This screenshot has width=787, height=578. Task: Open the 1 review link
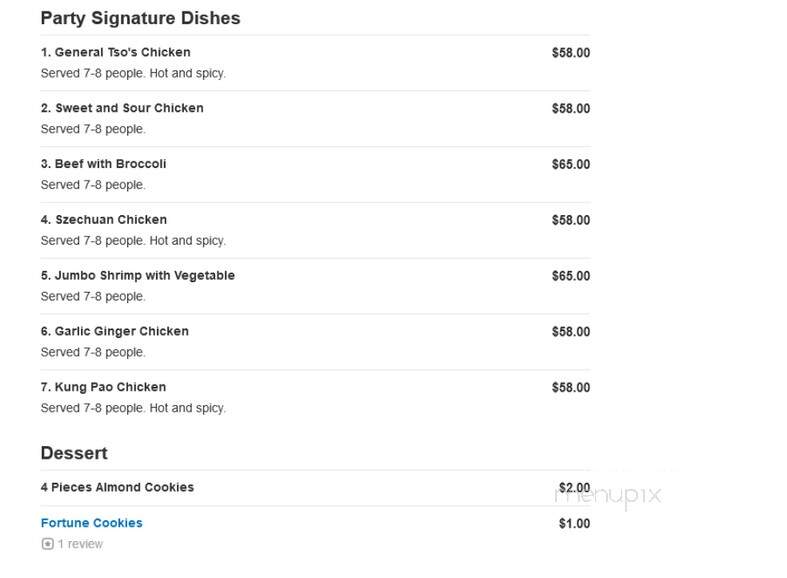[80, 544]
